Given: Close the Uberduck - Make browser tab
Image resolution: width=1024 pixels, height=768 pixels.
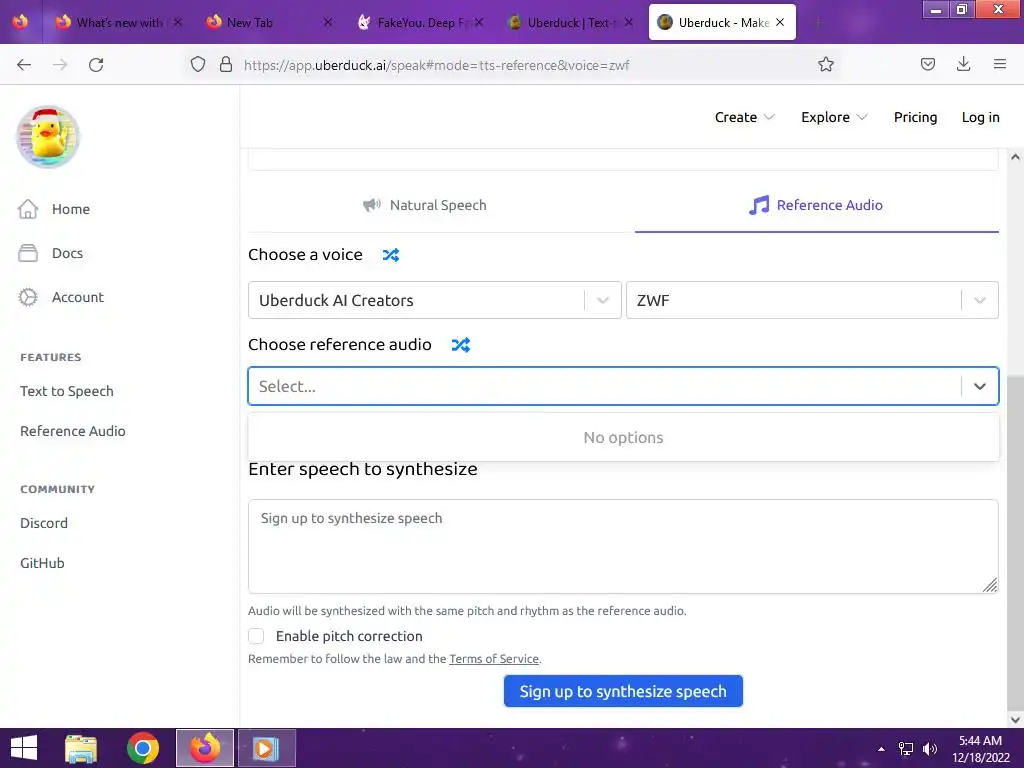Looking at the screenshot, I should pyautogui.click(x=780, y=22).
